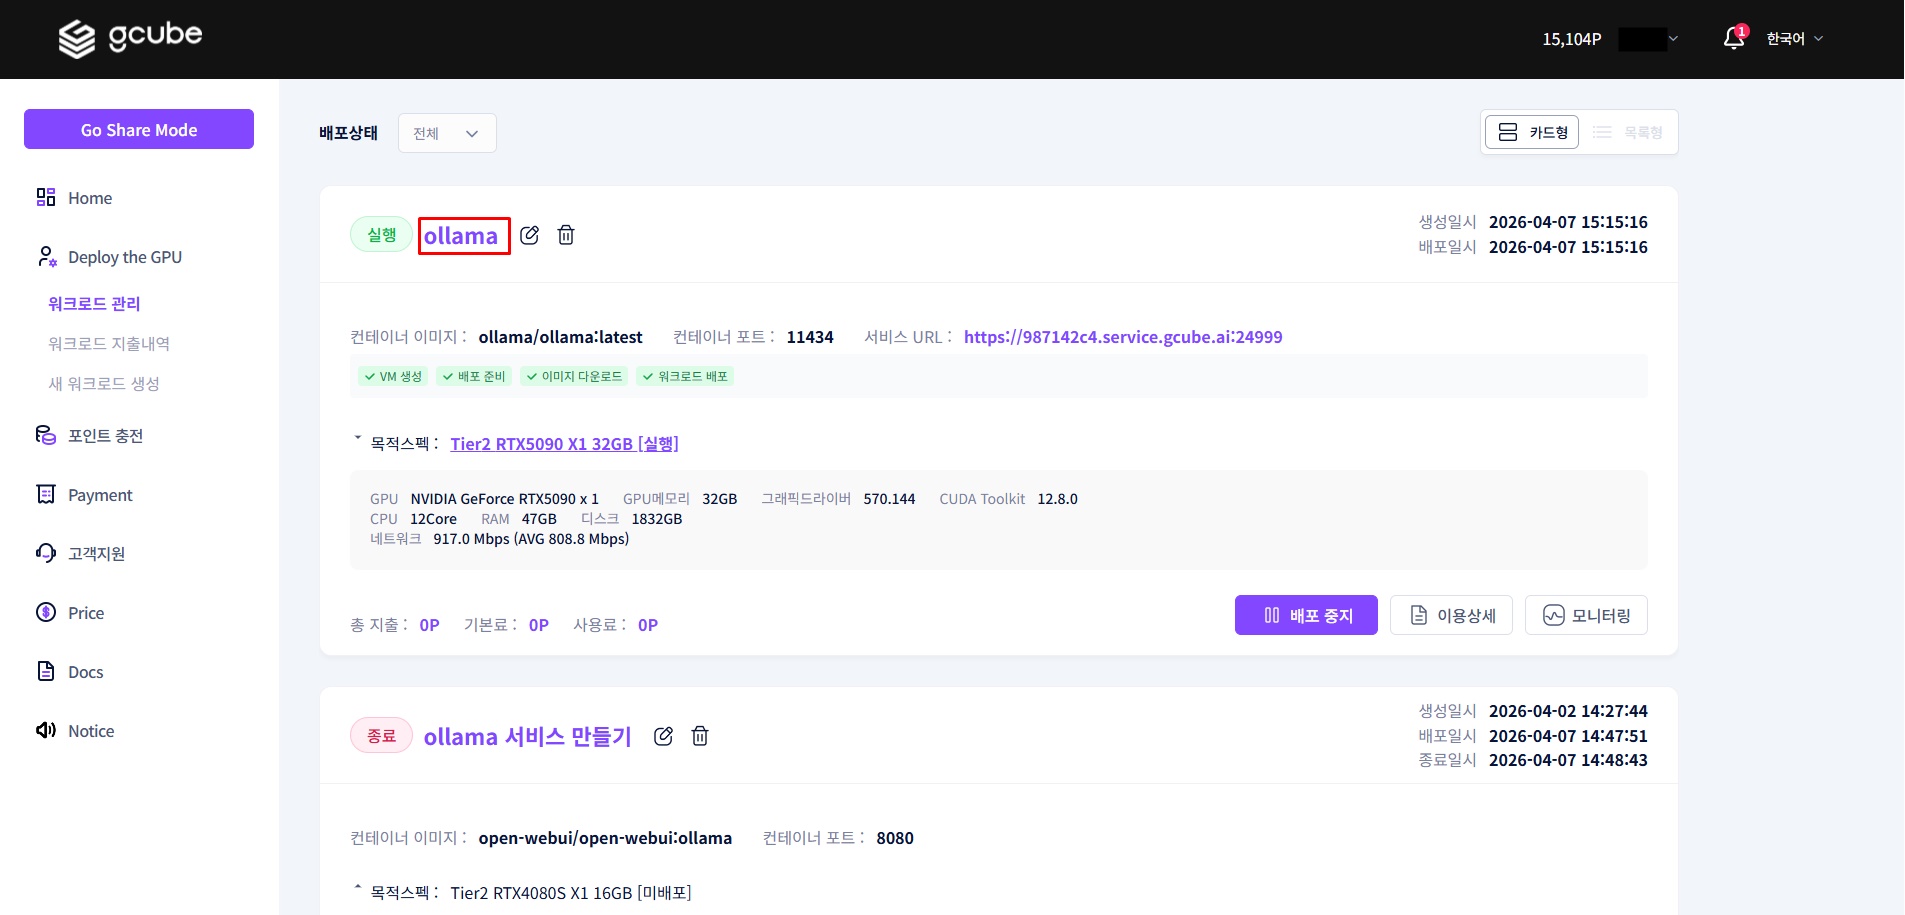Open Deploy the GPU menu

125,257
